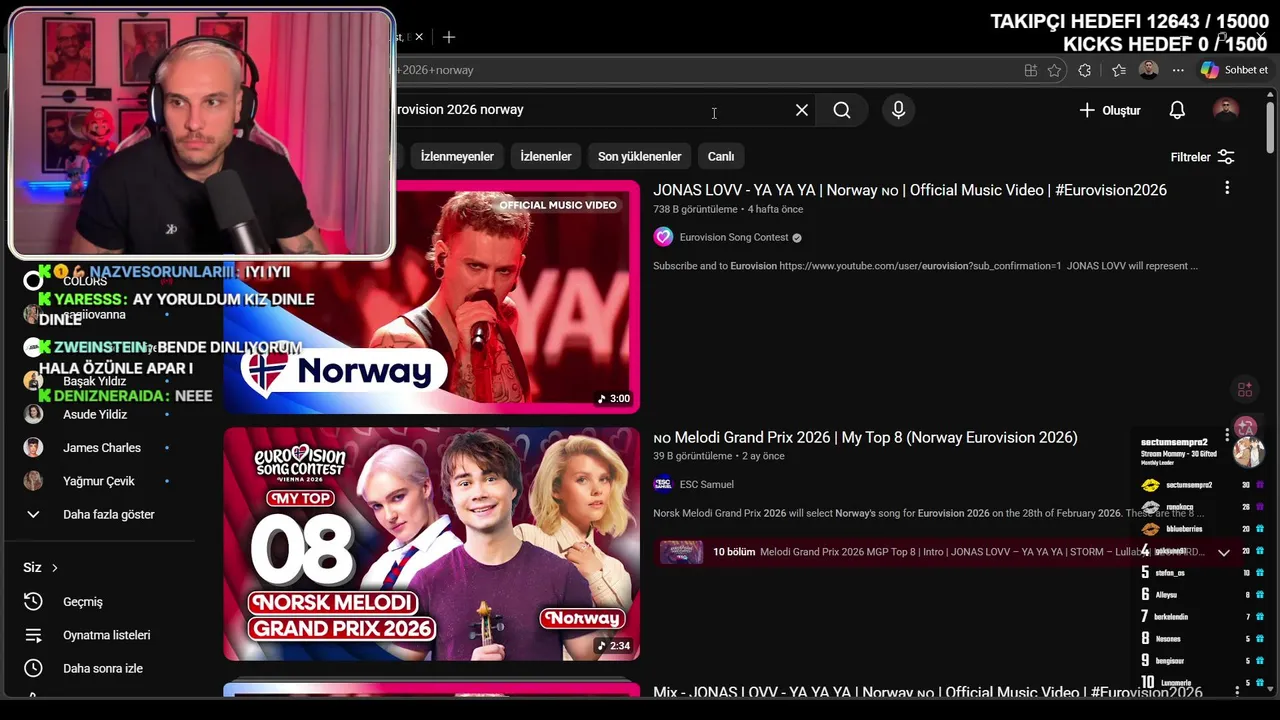
Task: Play the JONAS LOVV Norway thumbnail
Action: pos(431,296)
